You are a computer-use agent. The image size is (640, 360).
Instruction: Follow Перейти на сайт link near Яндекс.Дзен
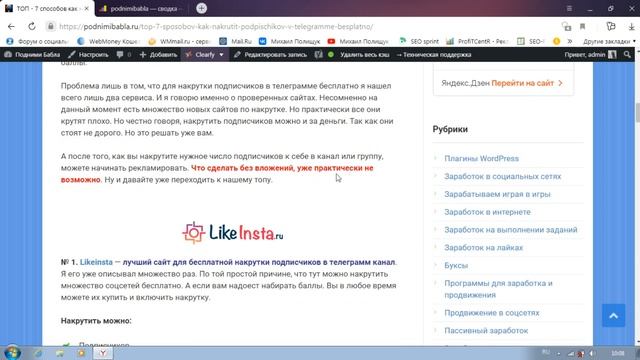(527, 83)
